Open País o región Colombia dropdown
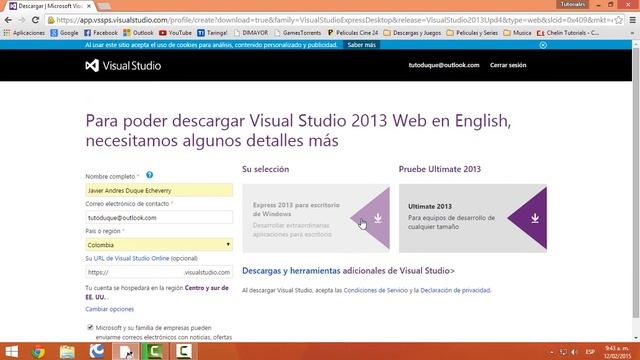This screenshot has height=360, width=640. [x=159, y=244]
